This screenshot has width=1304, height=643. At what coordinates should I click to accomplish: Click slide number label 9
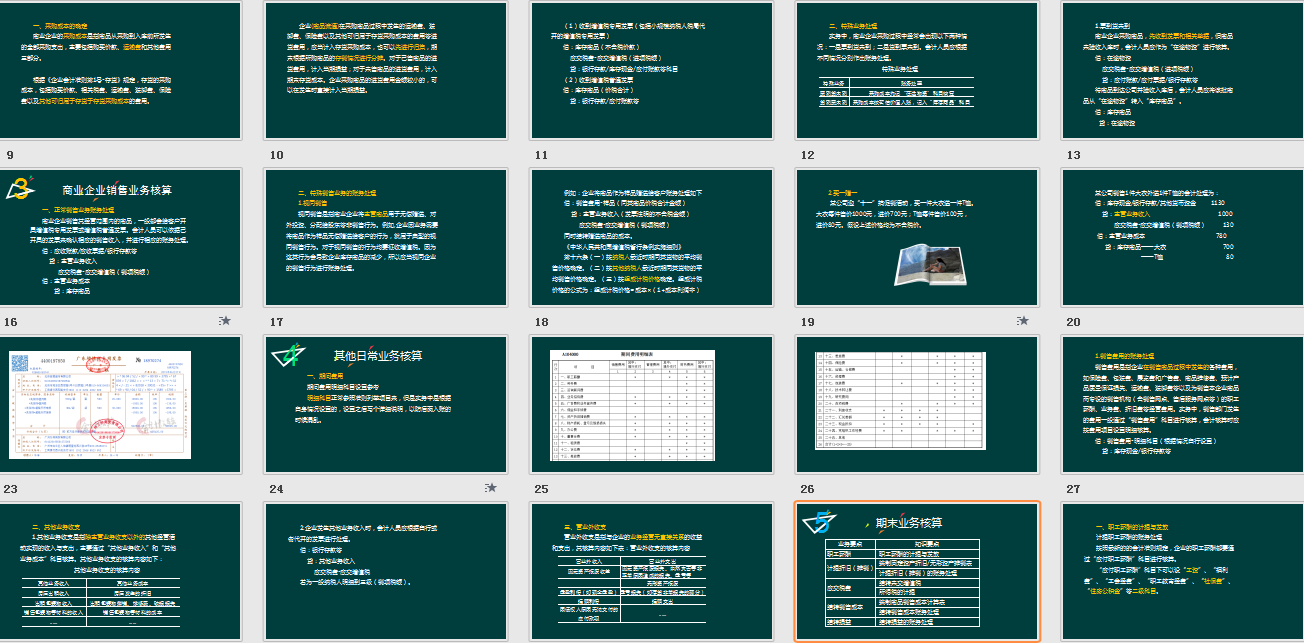click(x=10, y=155)
